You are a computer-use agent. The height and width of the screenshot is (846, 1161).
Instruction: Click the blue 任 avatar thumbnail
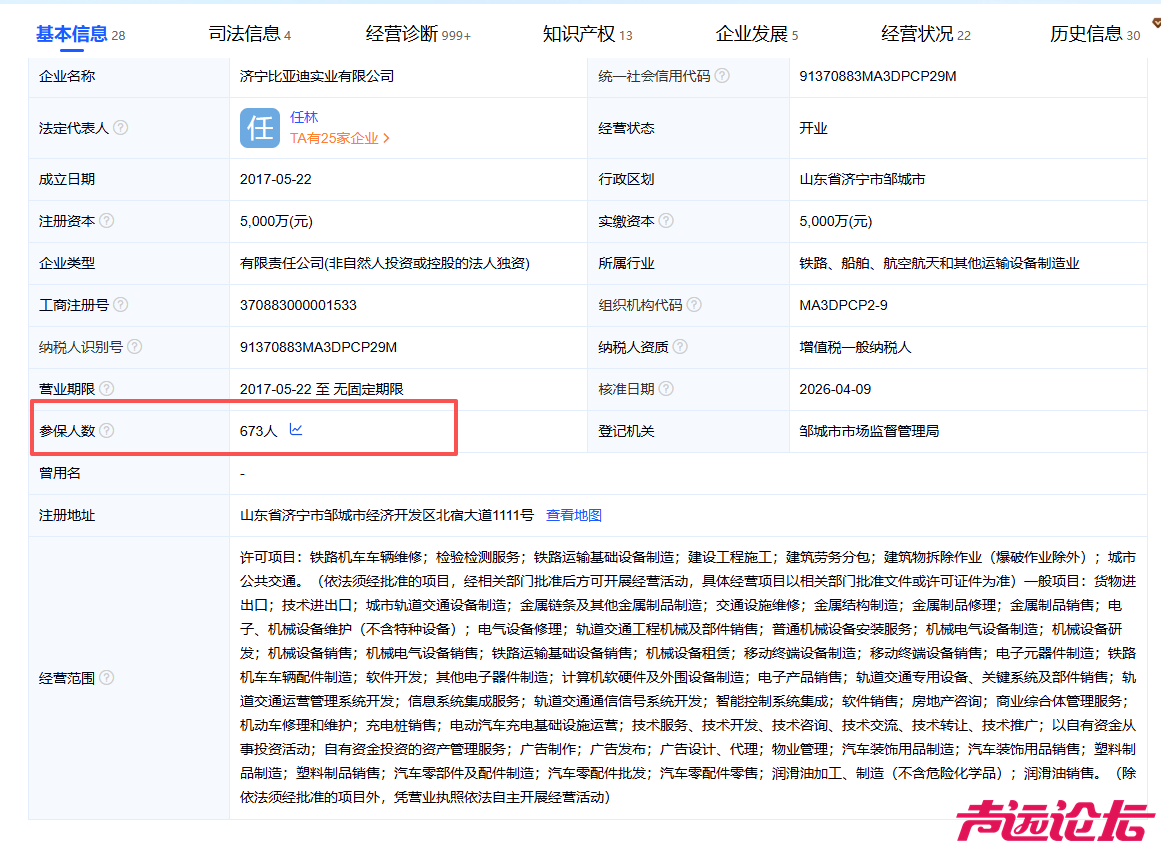(x=260, y=128)
